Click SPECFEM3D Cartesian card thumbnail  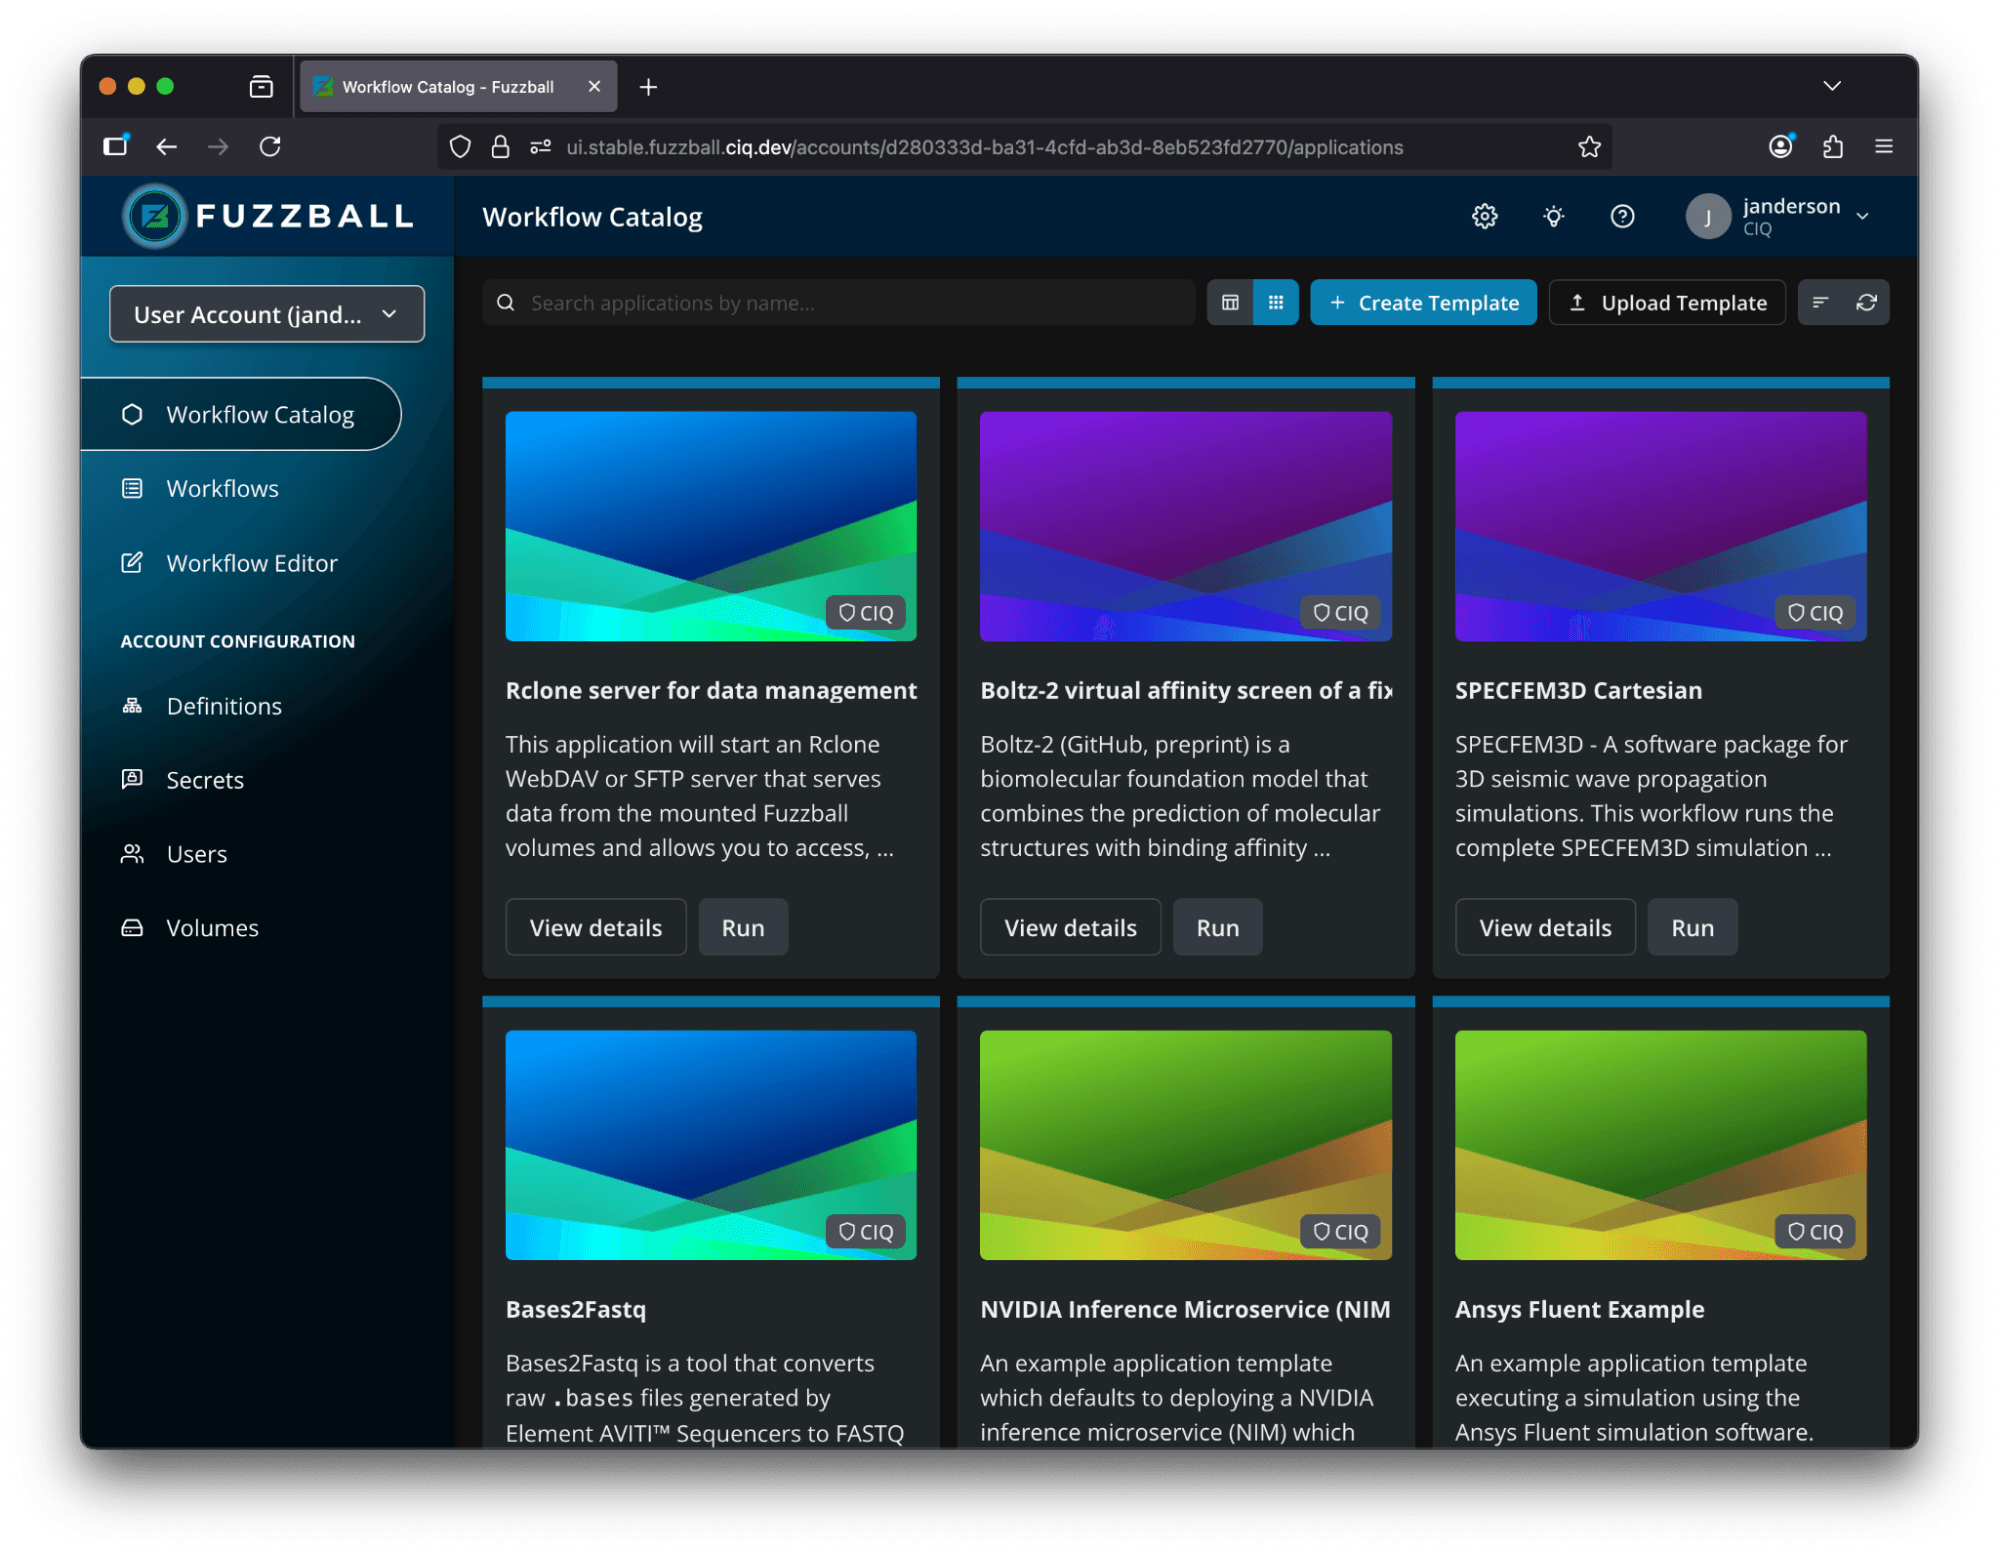click(x=1660, y=526)
